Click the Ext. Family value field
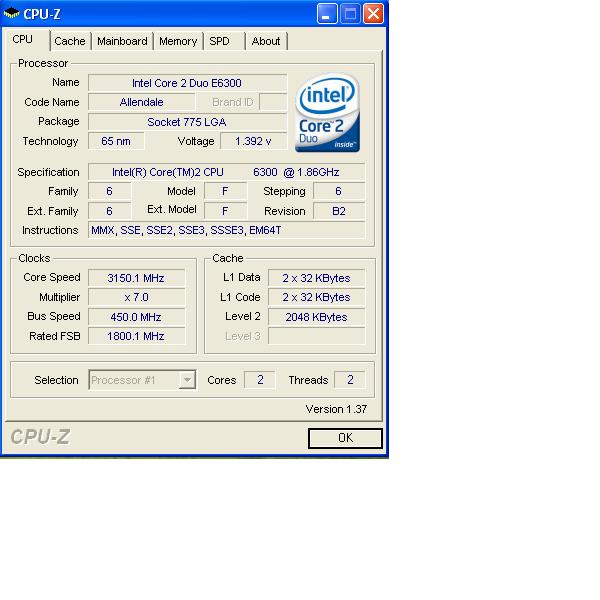 [109, 211]
